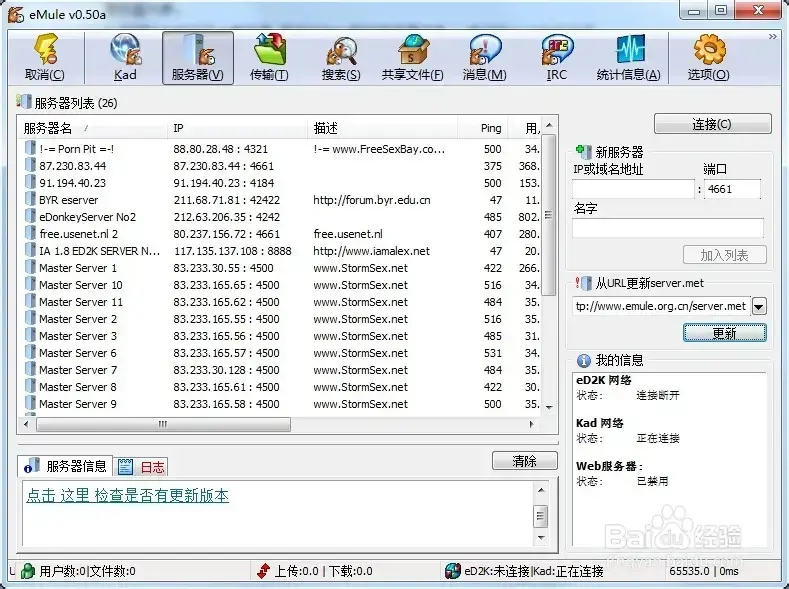Viewport: 789px width, 589px height.
Task: Open the server.met URL dropdown arrow
Action: tap(759, 306)
